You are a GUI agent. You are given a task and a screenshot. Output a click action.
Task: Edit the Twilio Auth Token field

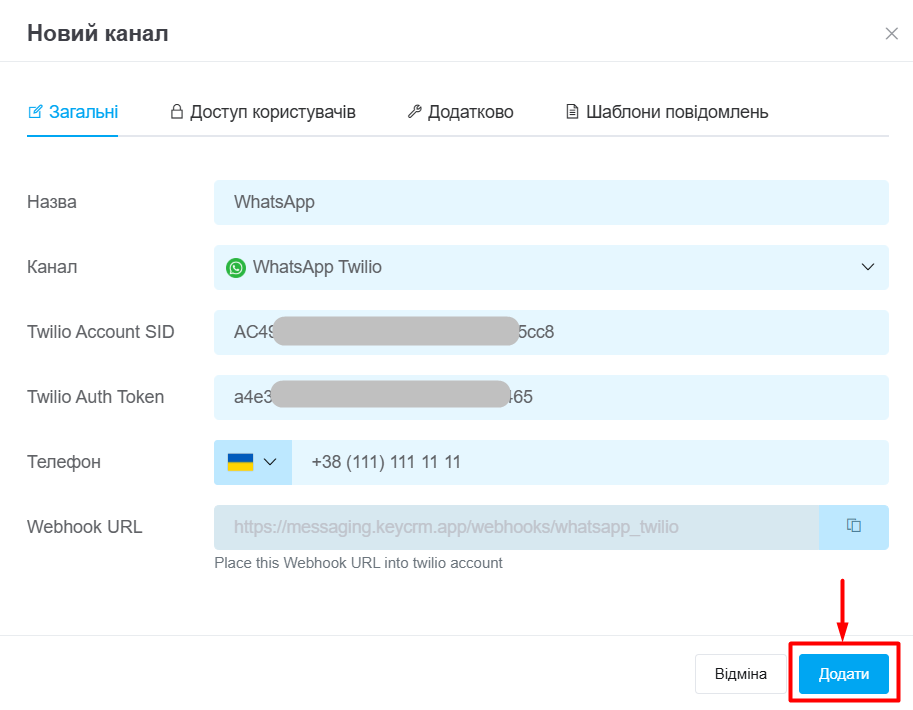[x=551, y=397]
